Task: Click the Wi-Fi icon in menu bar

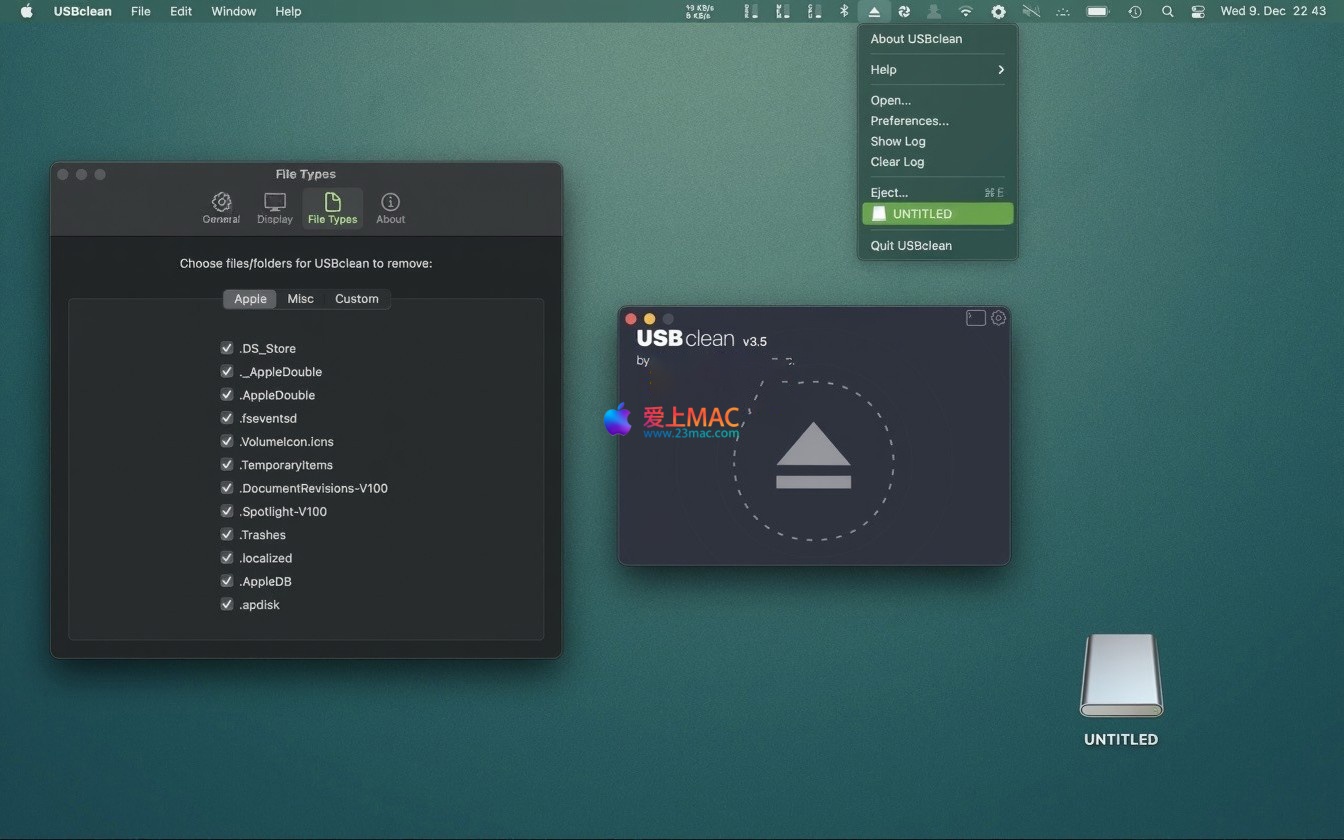Action: (x=965, y=12)
